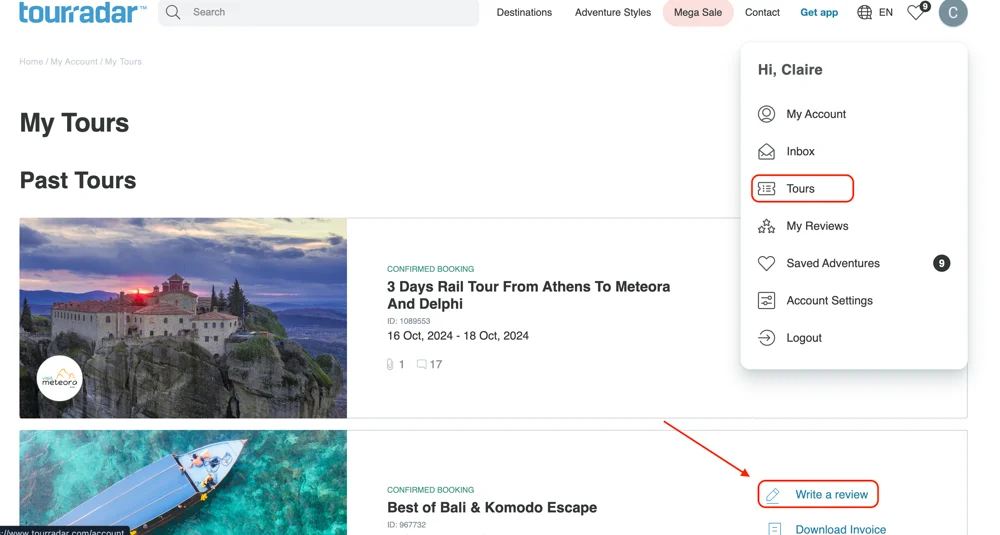
Task: Click the EN language label
Action: point(886,12)
